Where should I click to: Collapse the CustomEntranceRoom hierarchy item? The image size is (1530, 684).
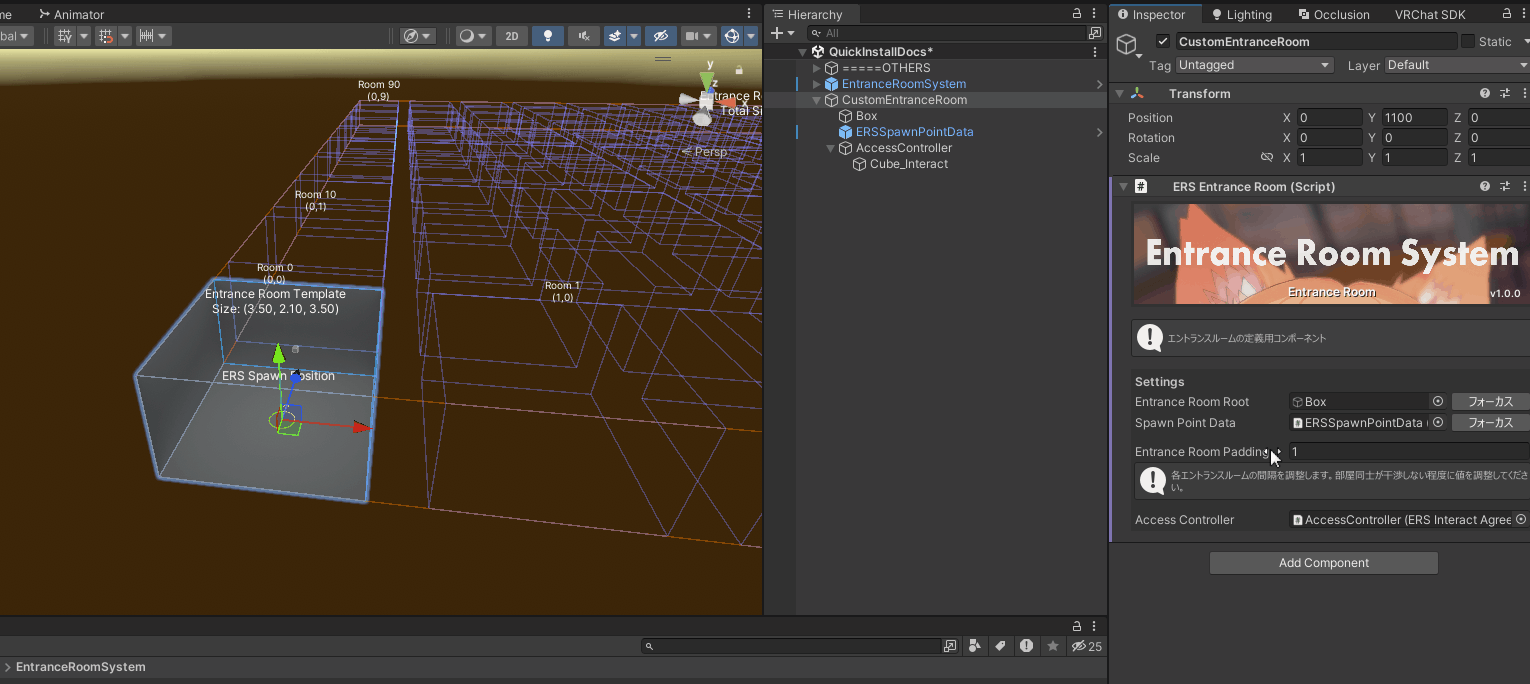(x=817, y=100)
